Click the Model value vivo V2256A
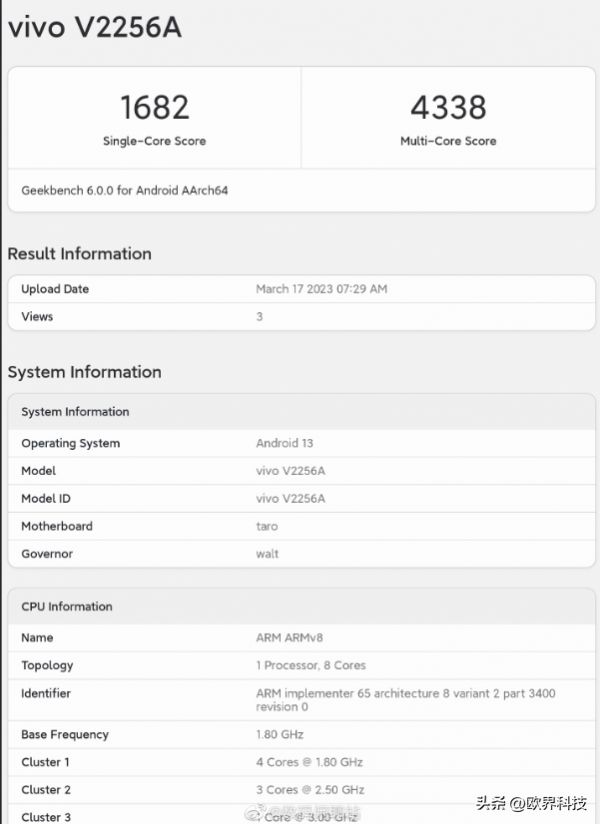 coord(292,471)
